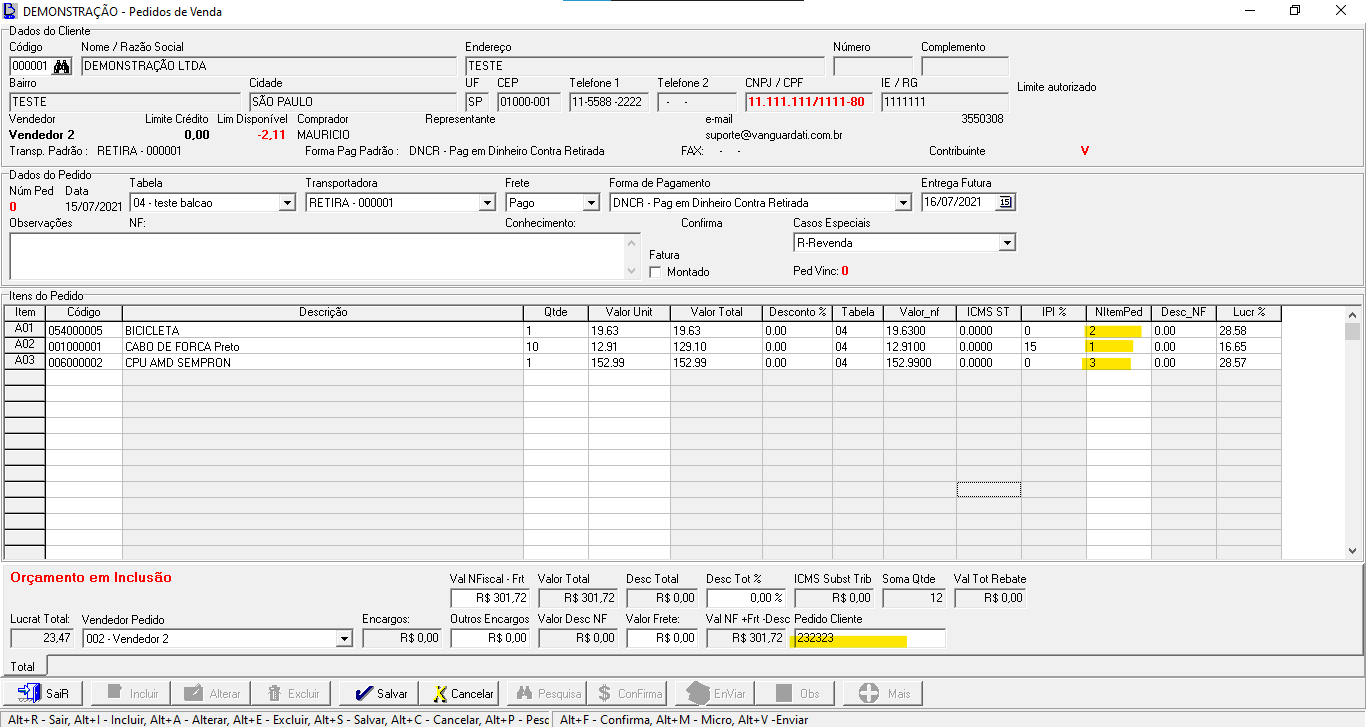
Task: Click the EnViar button
Action: tap(713, 693)
